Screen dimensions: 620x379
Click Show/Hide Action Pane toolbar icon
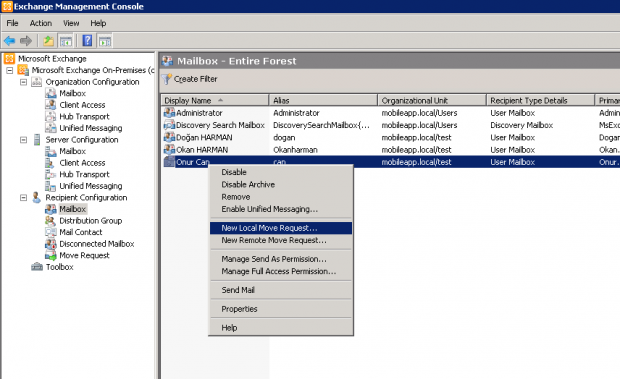tap(105, 41)
